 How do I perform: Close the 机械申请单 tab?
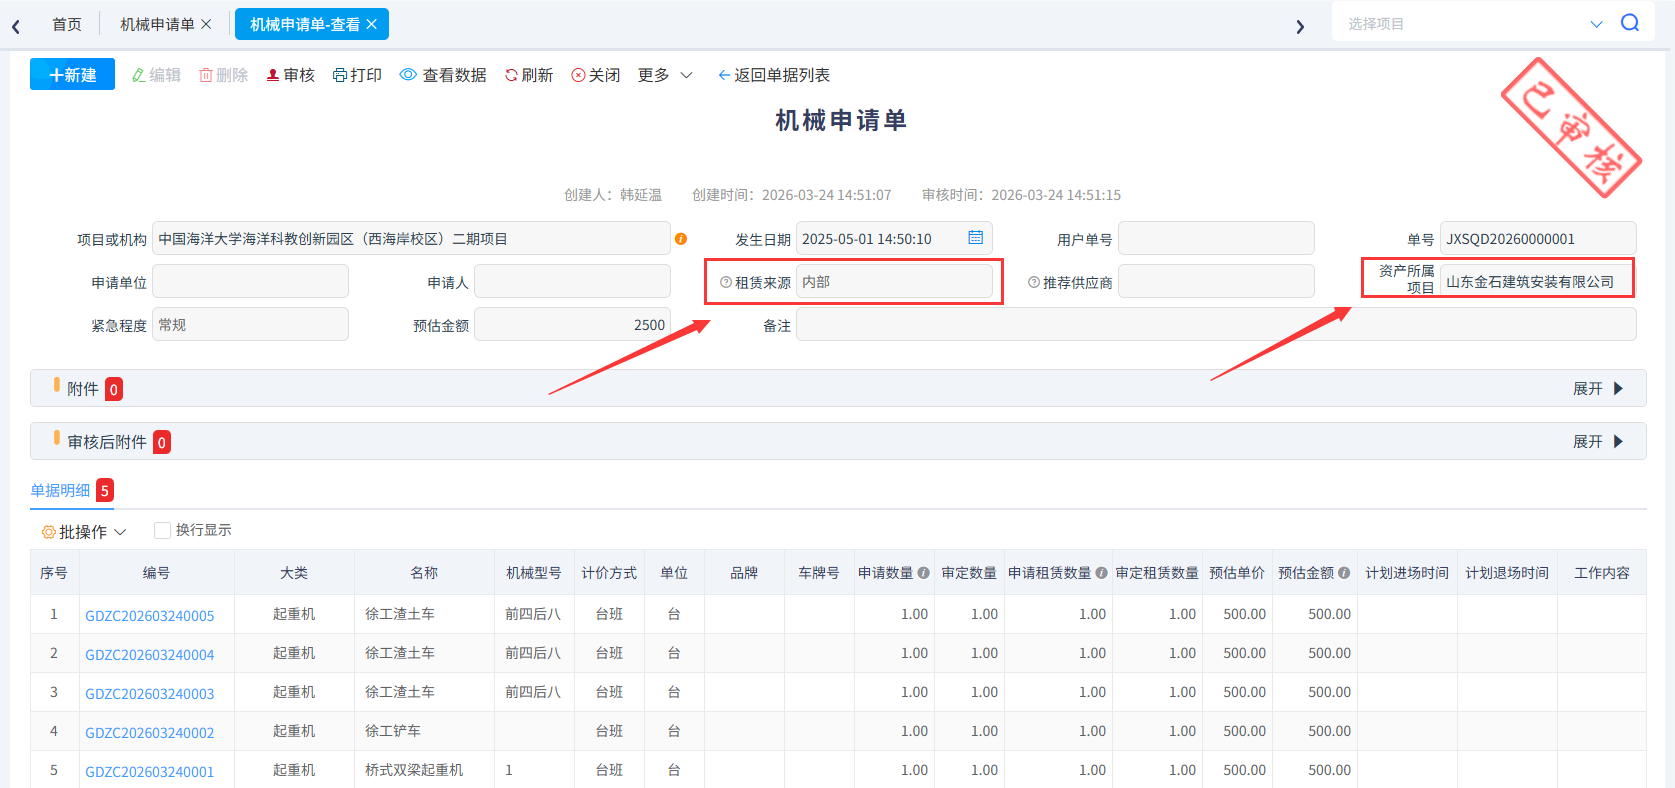[206, 24]
